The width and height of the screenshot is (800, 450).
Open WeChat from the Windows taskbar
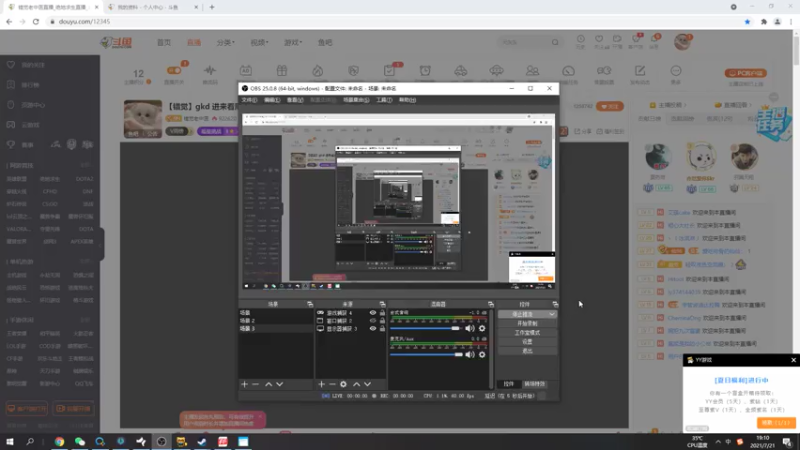tap(80, 442)
